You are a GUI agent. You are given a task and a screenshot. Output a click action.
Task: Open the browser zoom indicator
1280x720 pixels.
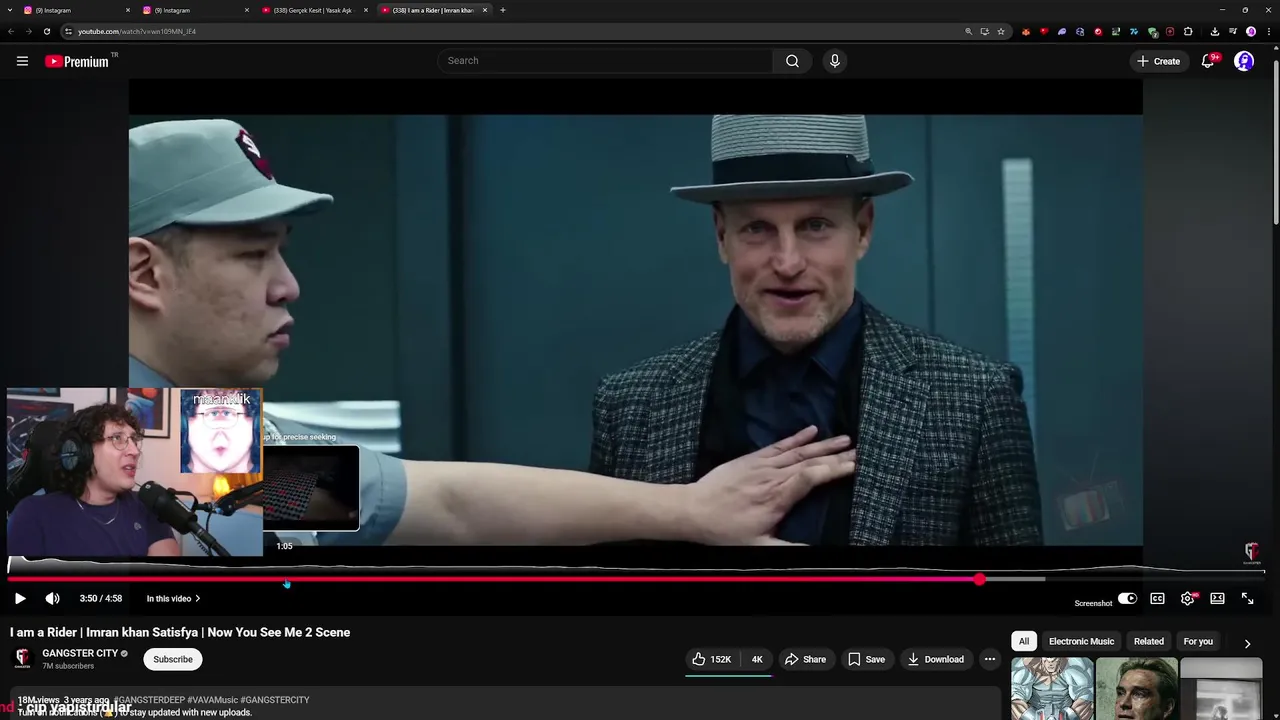pos(968,31)
